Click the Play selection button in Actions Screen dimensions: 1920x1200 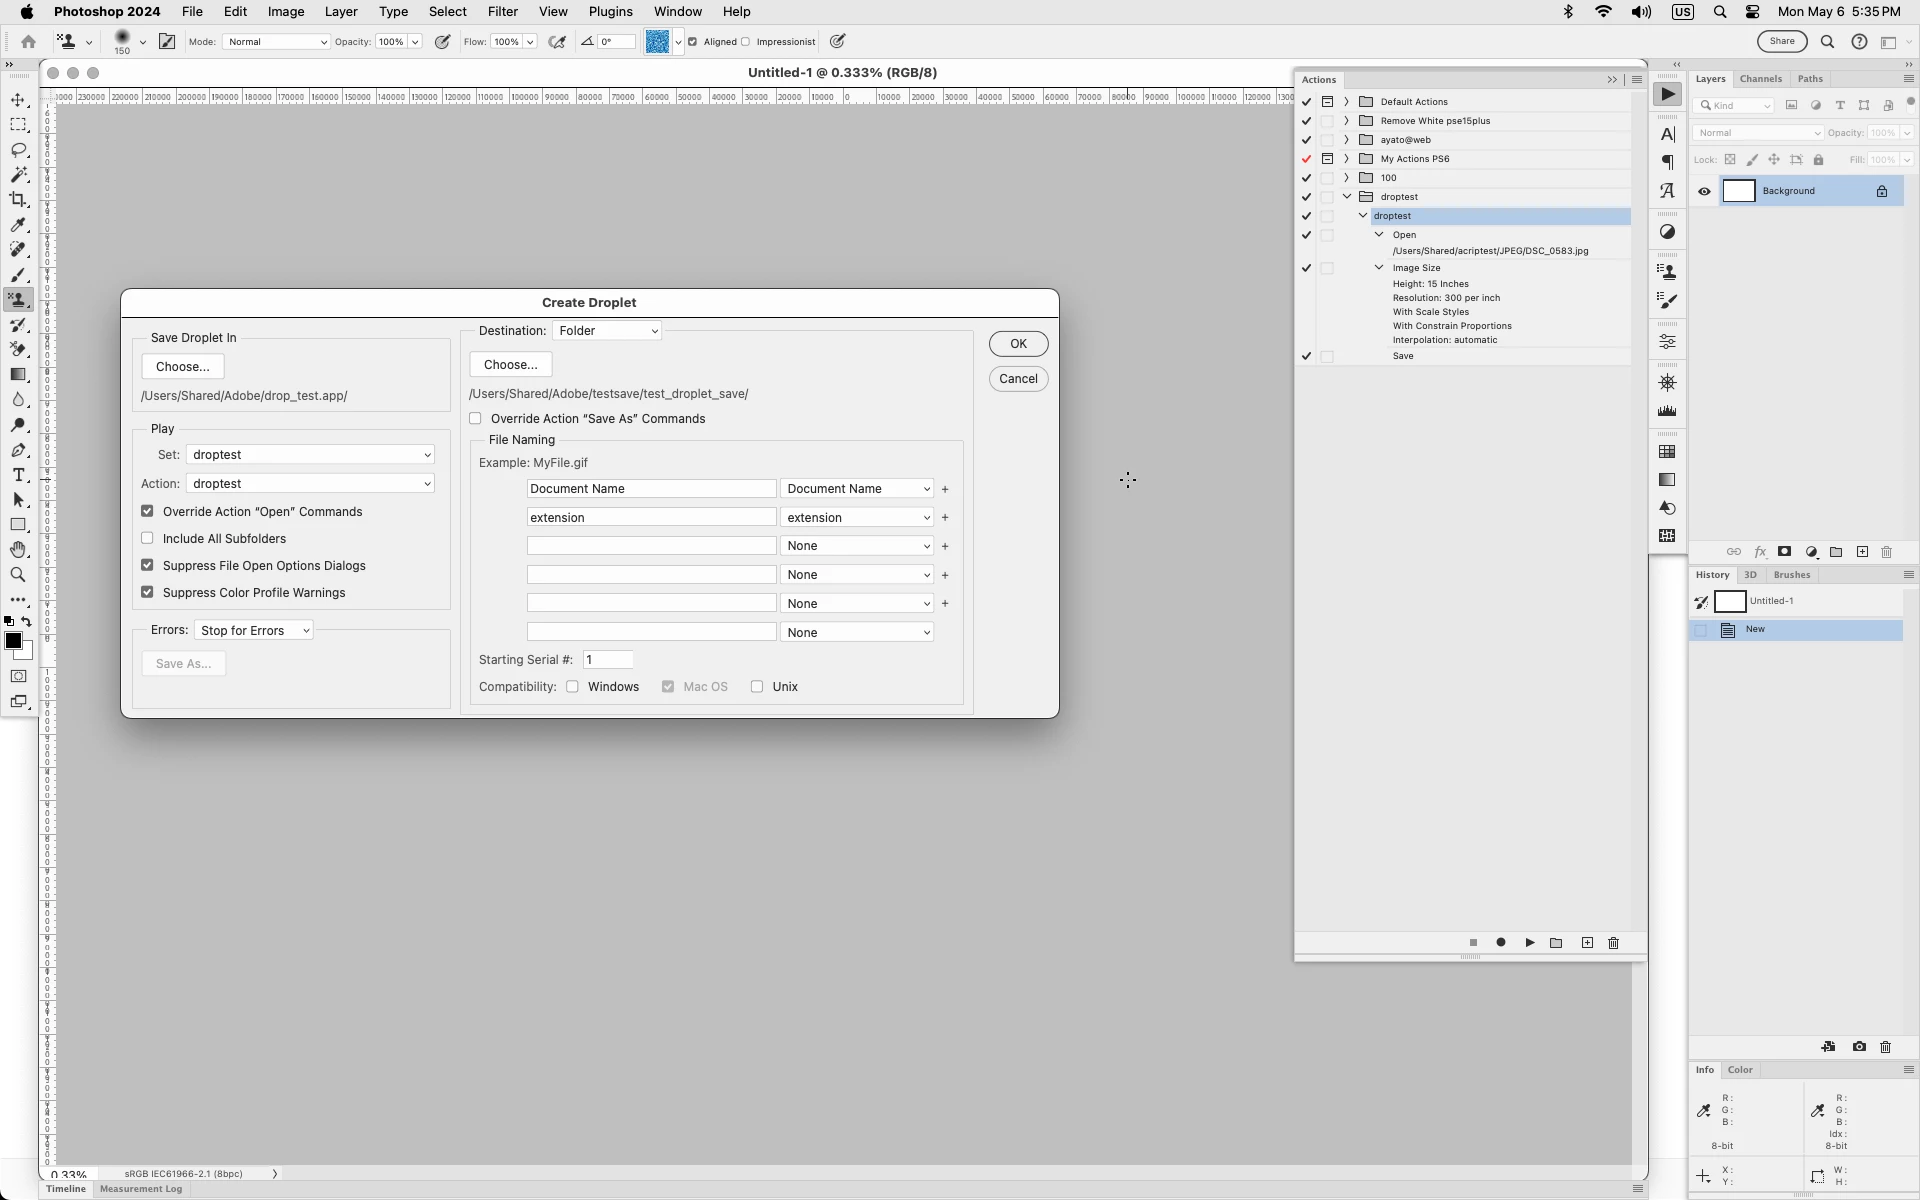coord(1529,943)
